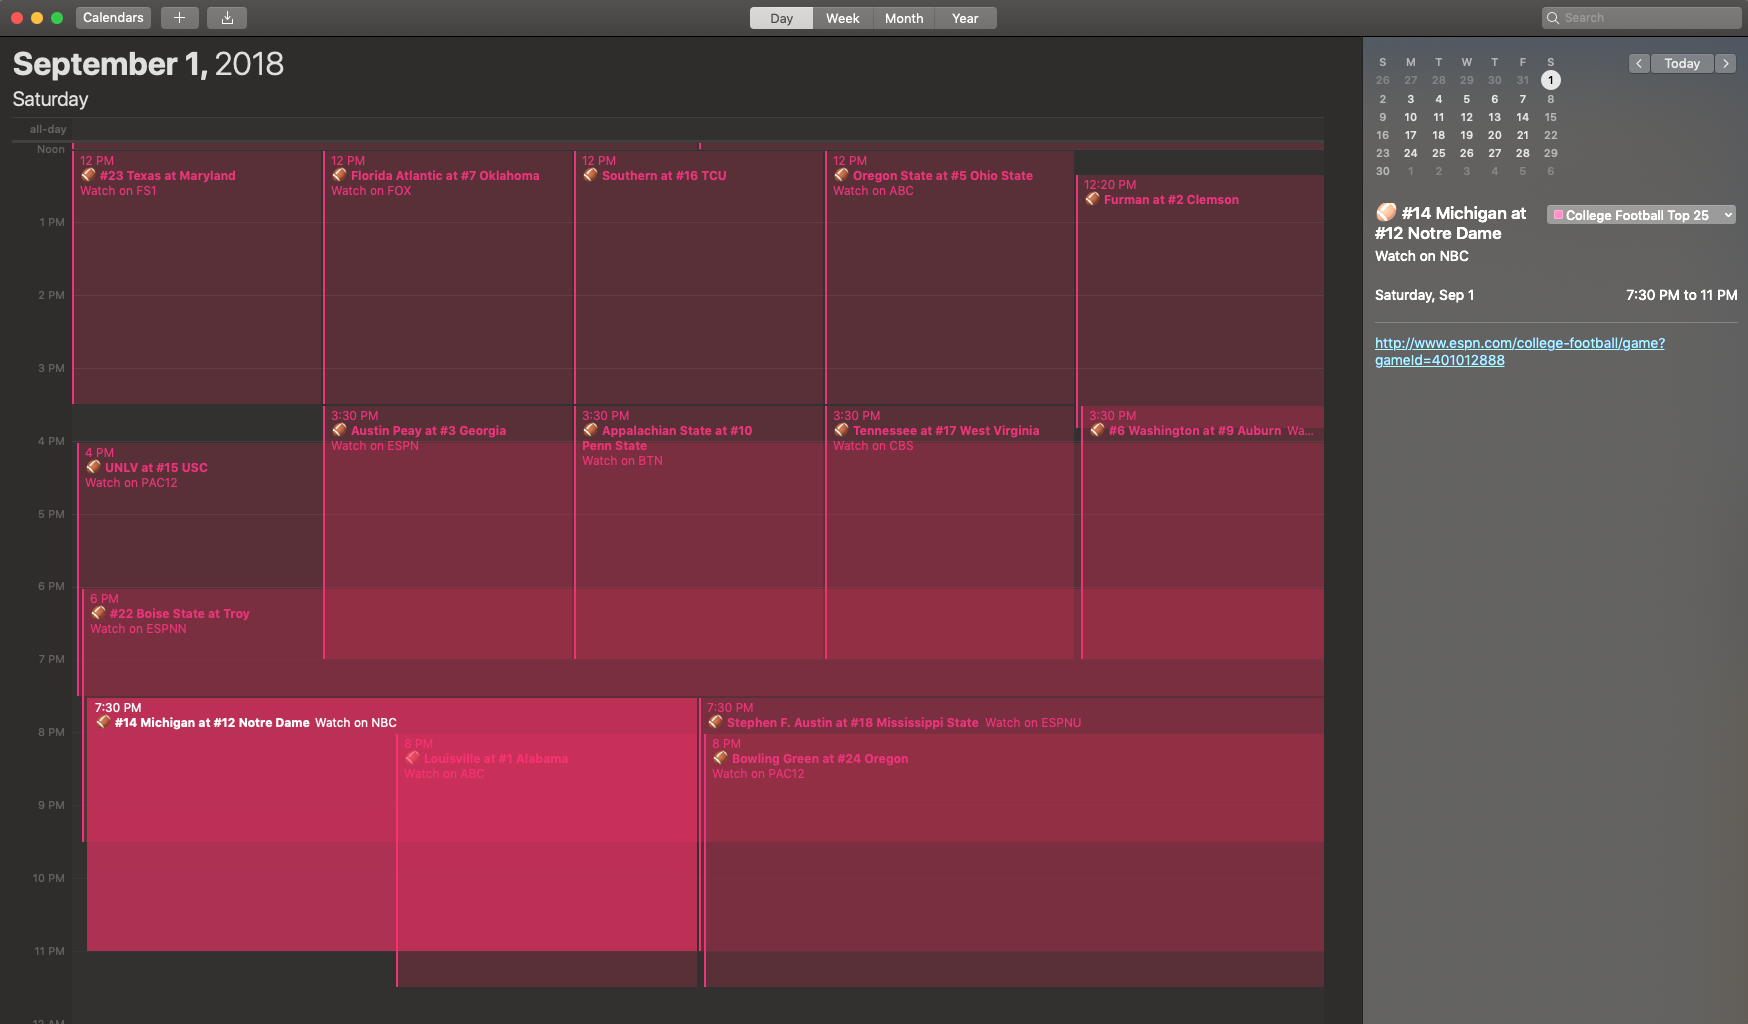This screenshot has width=1748, height=1024.
Task: Select date 15 in the mini calendar
Action: click(x=1550, y=117)
